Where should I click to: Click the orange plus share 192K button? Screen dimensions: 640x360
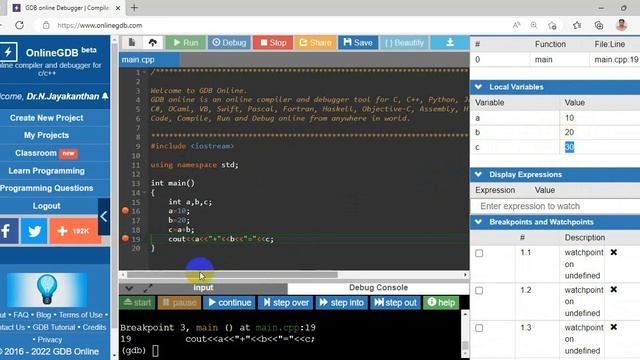point(75,231)
